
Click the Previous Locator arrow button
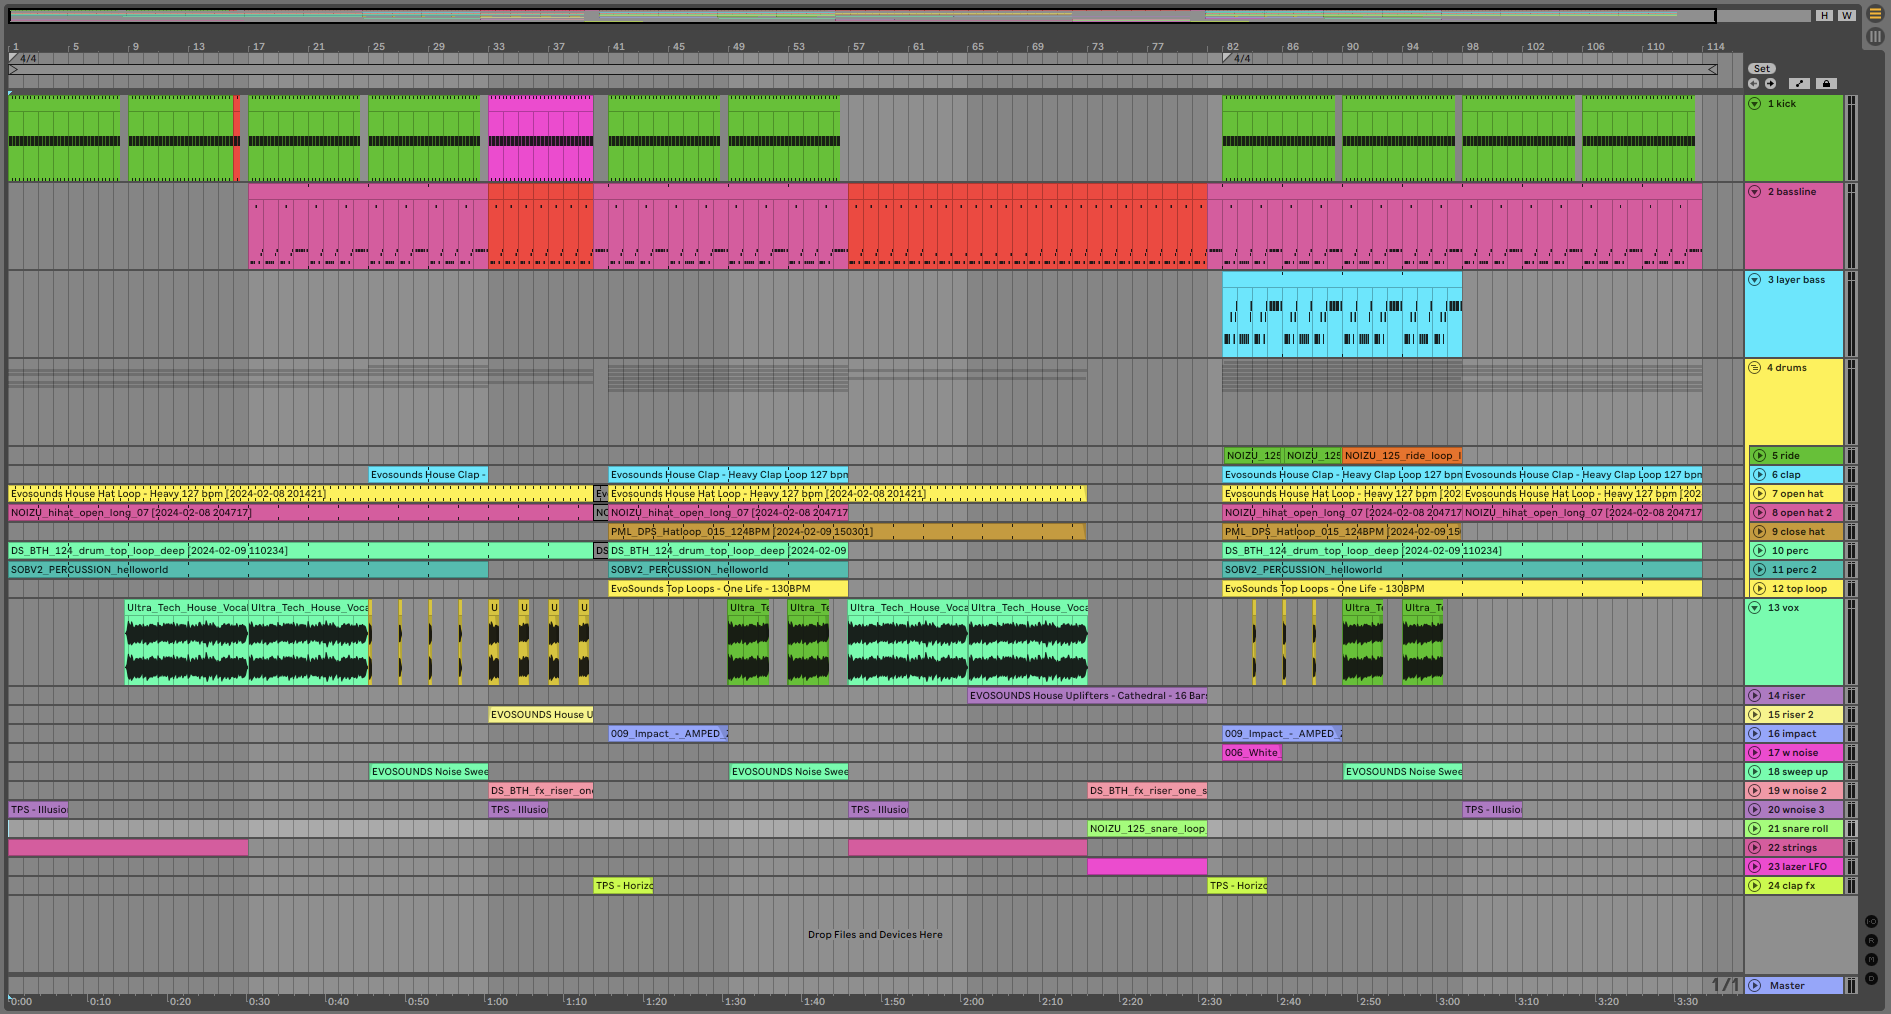[1754, 84]
